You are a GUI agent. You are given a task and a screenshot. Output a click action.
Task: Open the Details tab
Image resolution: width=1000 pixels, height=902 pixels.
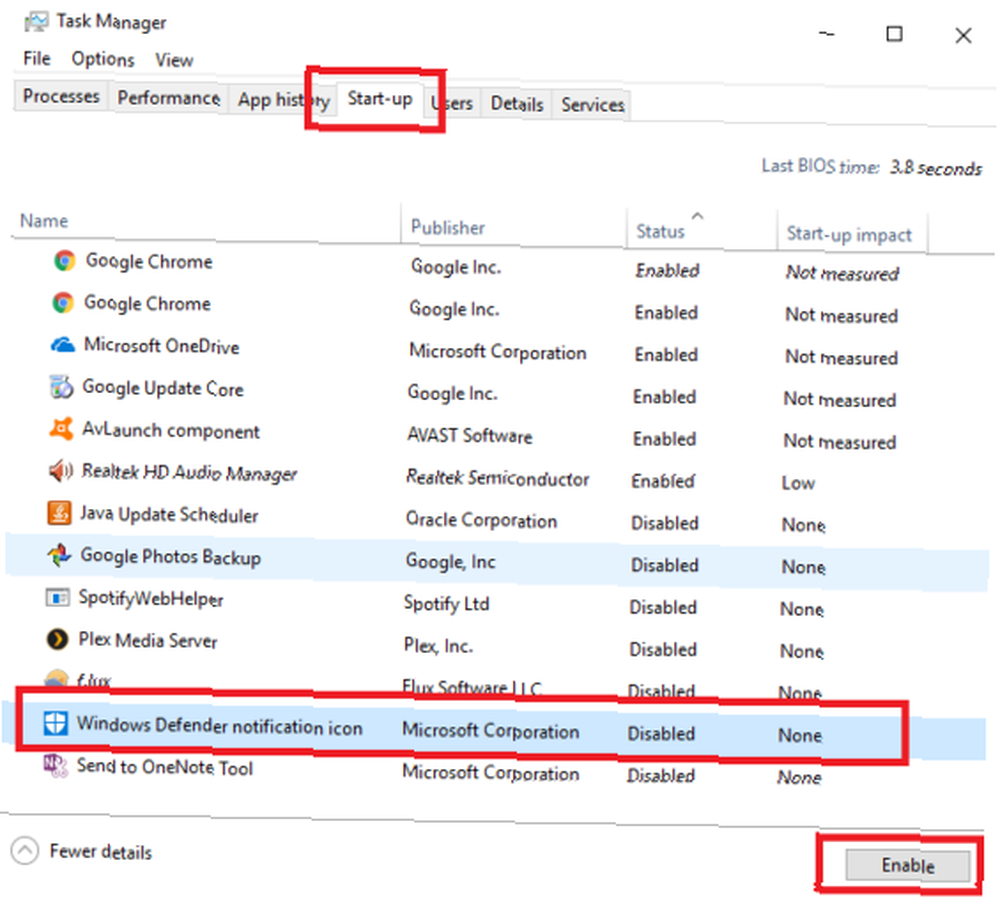(x=517, y=103)
